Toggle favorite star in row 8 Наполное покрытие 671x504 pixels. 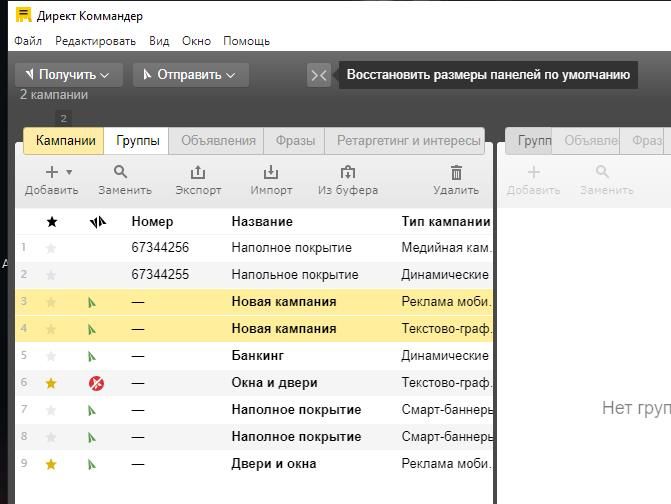(51, 437)
